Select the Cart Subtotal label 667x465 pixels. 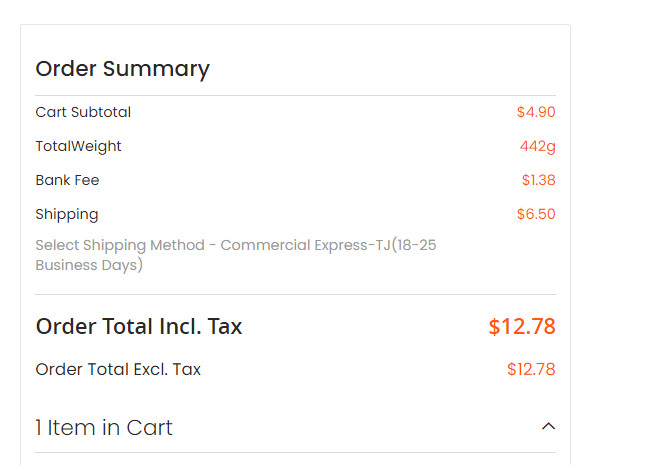[x=83, y=112]
